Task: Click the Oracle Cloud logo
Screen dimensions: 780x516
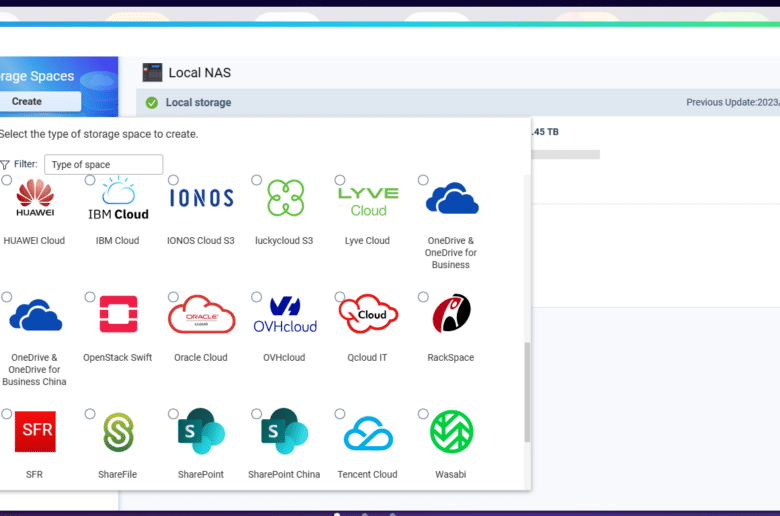Action: click(201, 314)
